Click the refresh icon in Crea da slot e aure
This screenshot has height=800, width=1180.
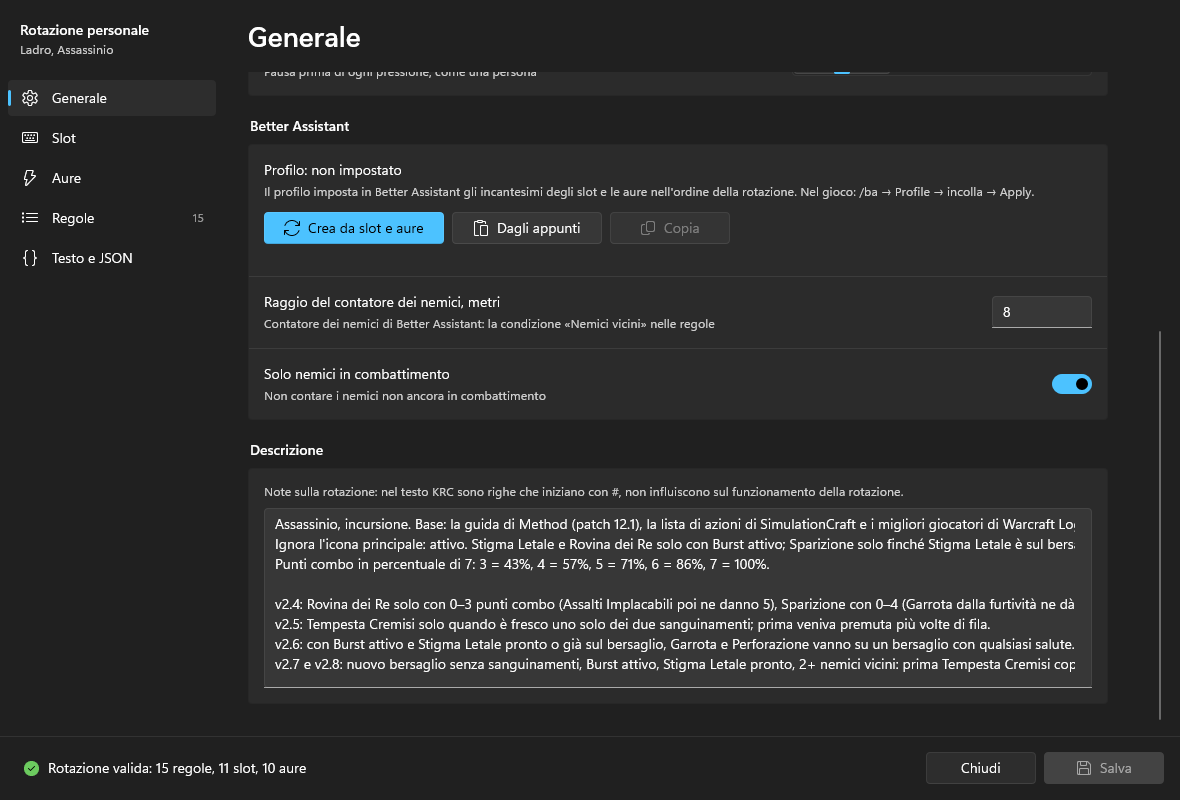tap(292, 228)
